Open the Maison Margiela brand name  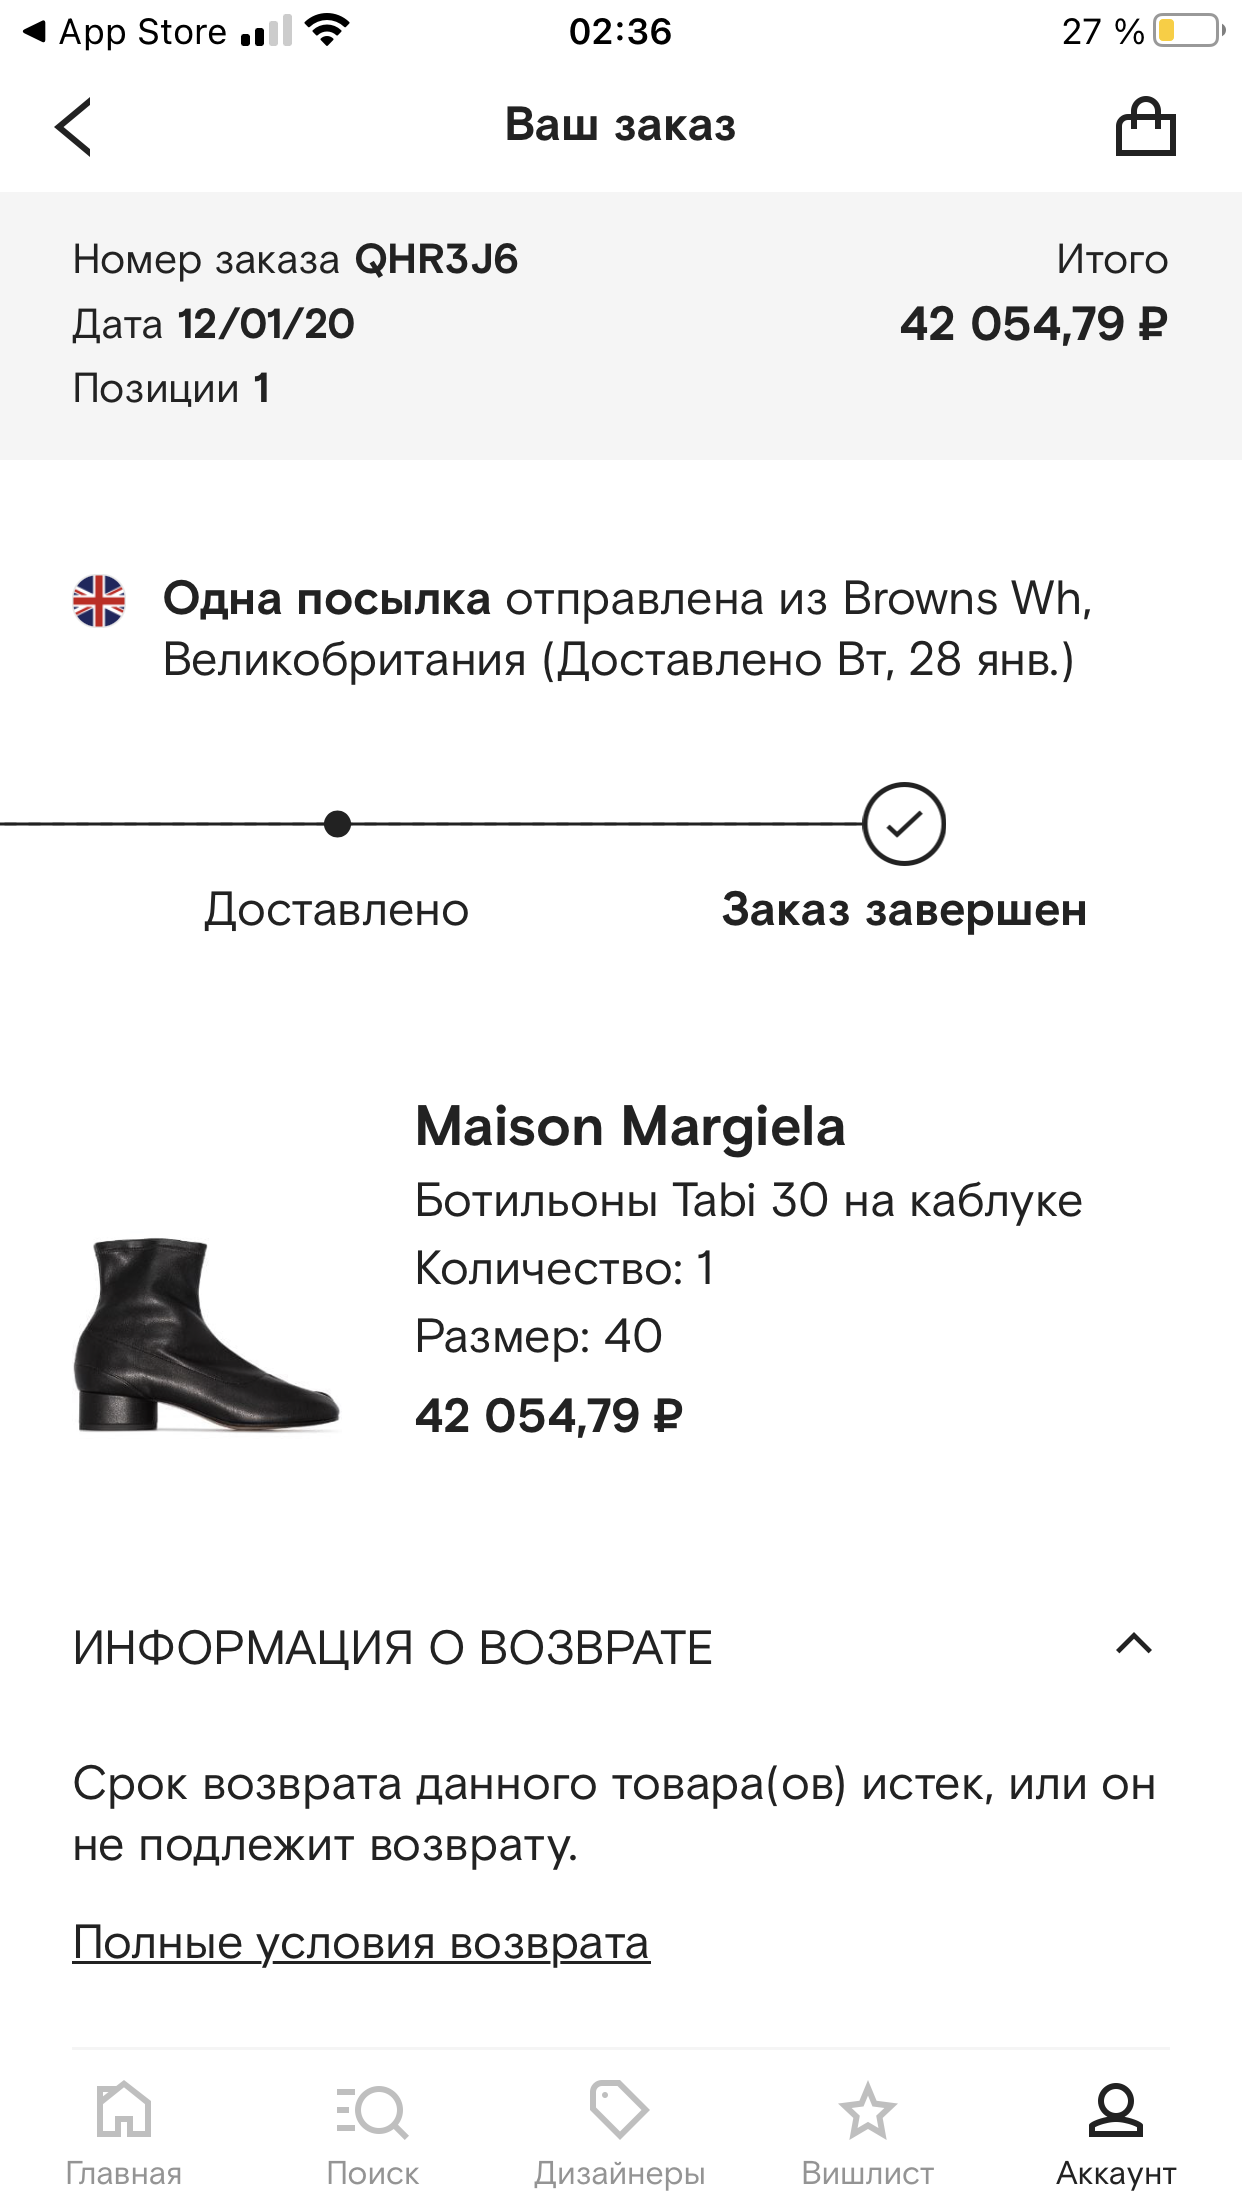pyautogui.click(x=630, y=1127)
